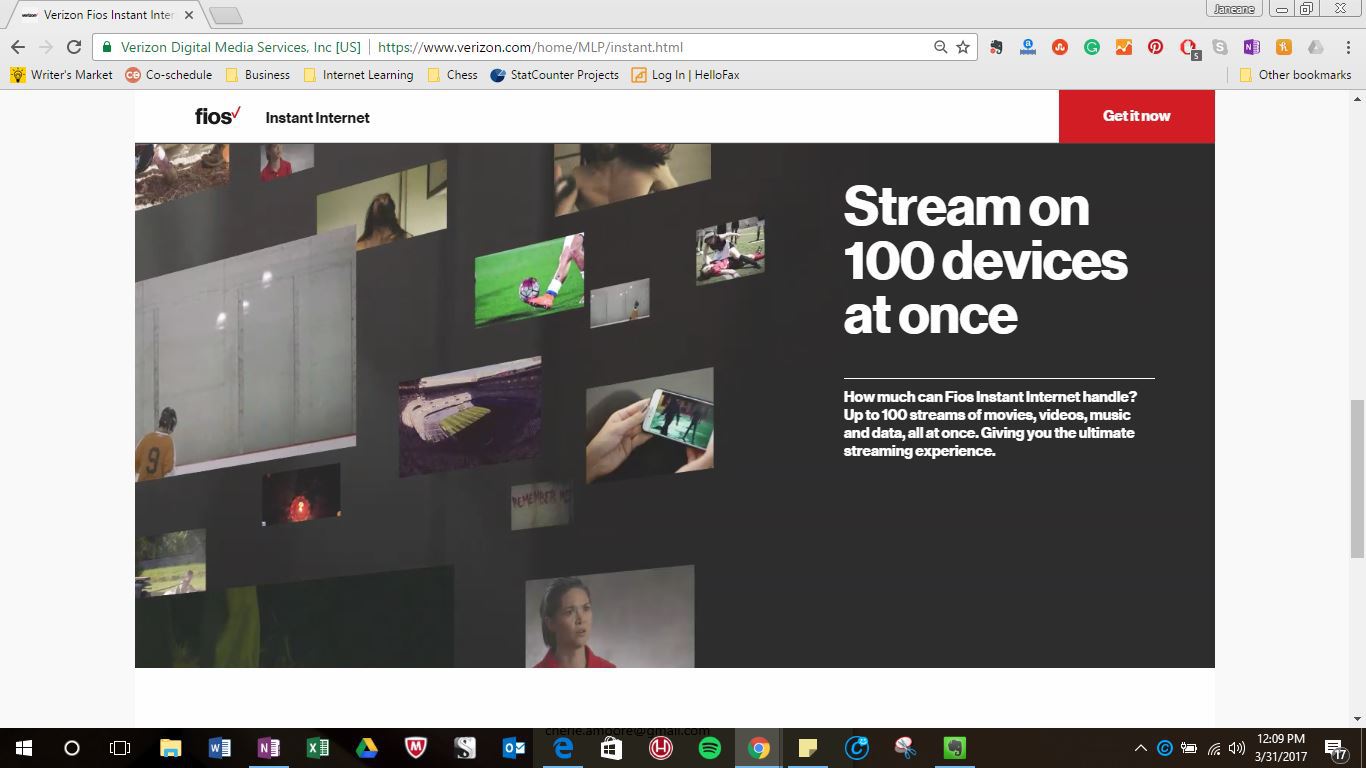Expand the Other bookmarks folder
The height and width of the screenshot is (768, 1366).
pyautogui.click(x=1295, y=74)
